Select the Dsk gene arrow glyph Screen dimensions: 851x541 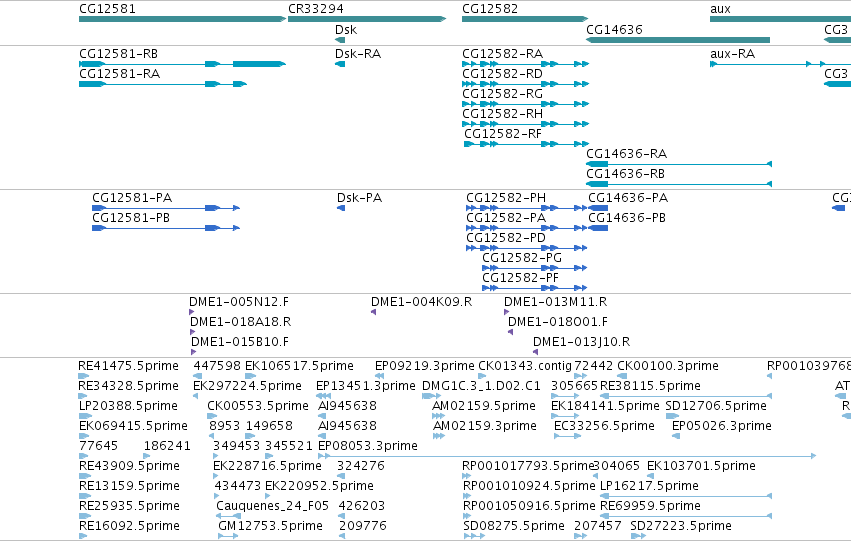[340, 40]
